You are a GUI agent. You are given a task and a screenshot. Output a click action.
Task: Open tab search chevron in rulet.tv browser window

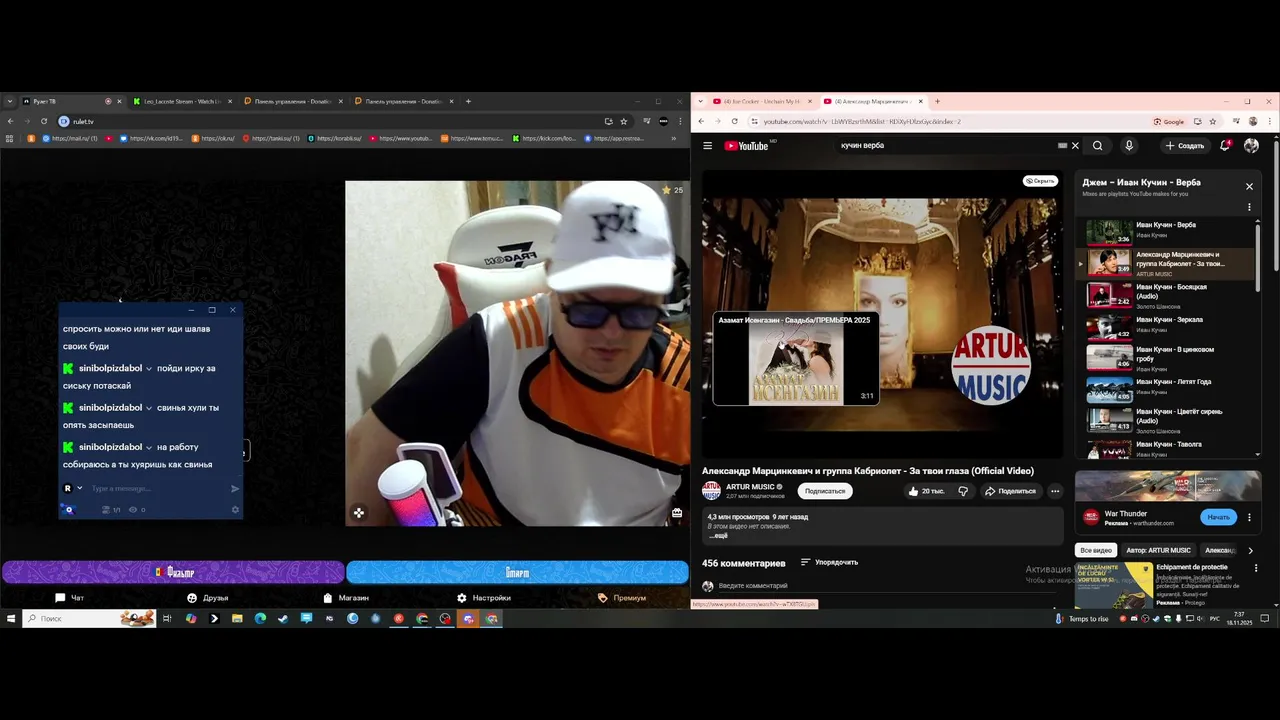point(9,101)
